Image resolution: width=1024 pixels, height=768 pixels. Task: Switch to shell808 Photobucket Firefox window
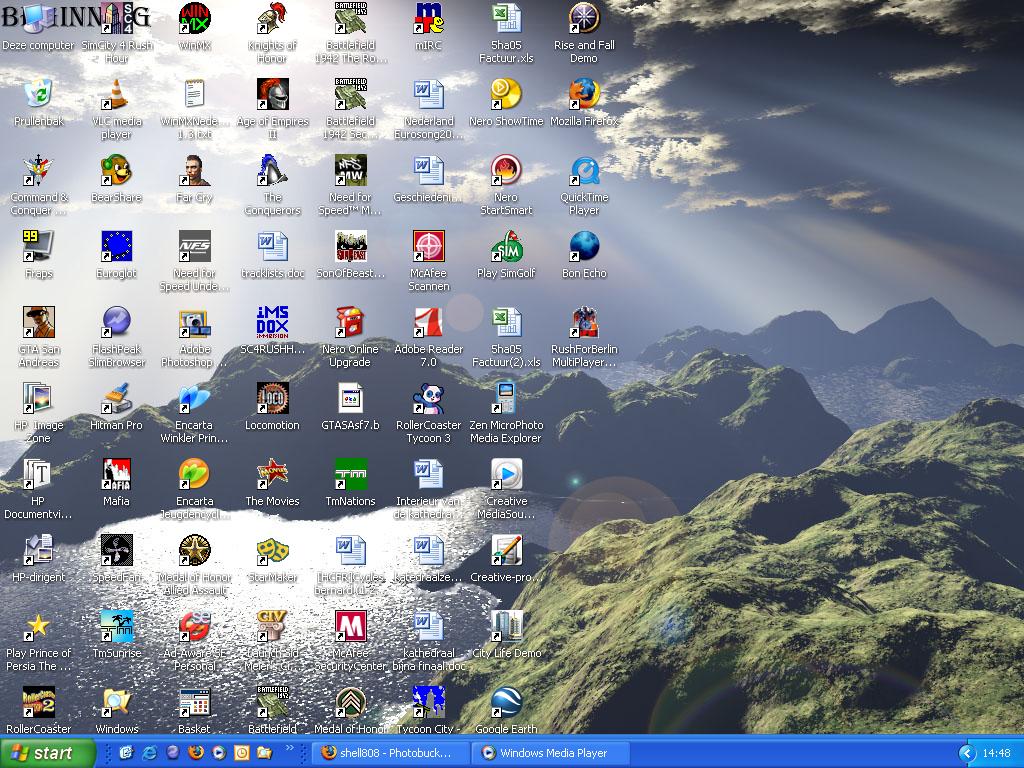coord(389,753)
